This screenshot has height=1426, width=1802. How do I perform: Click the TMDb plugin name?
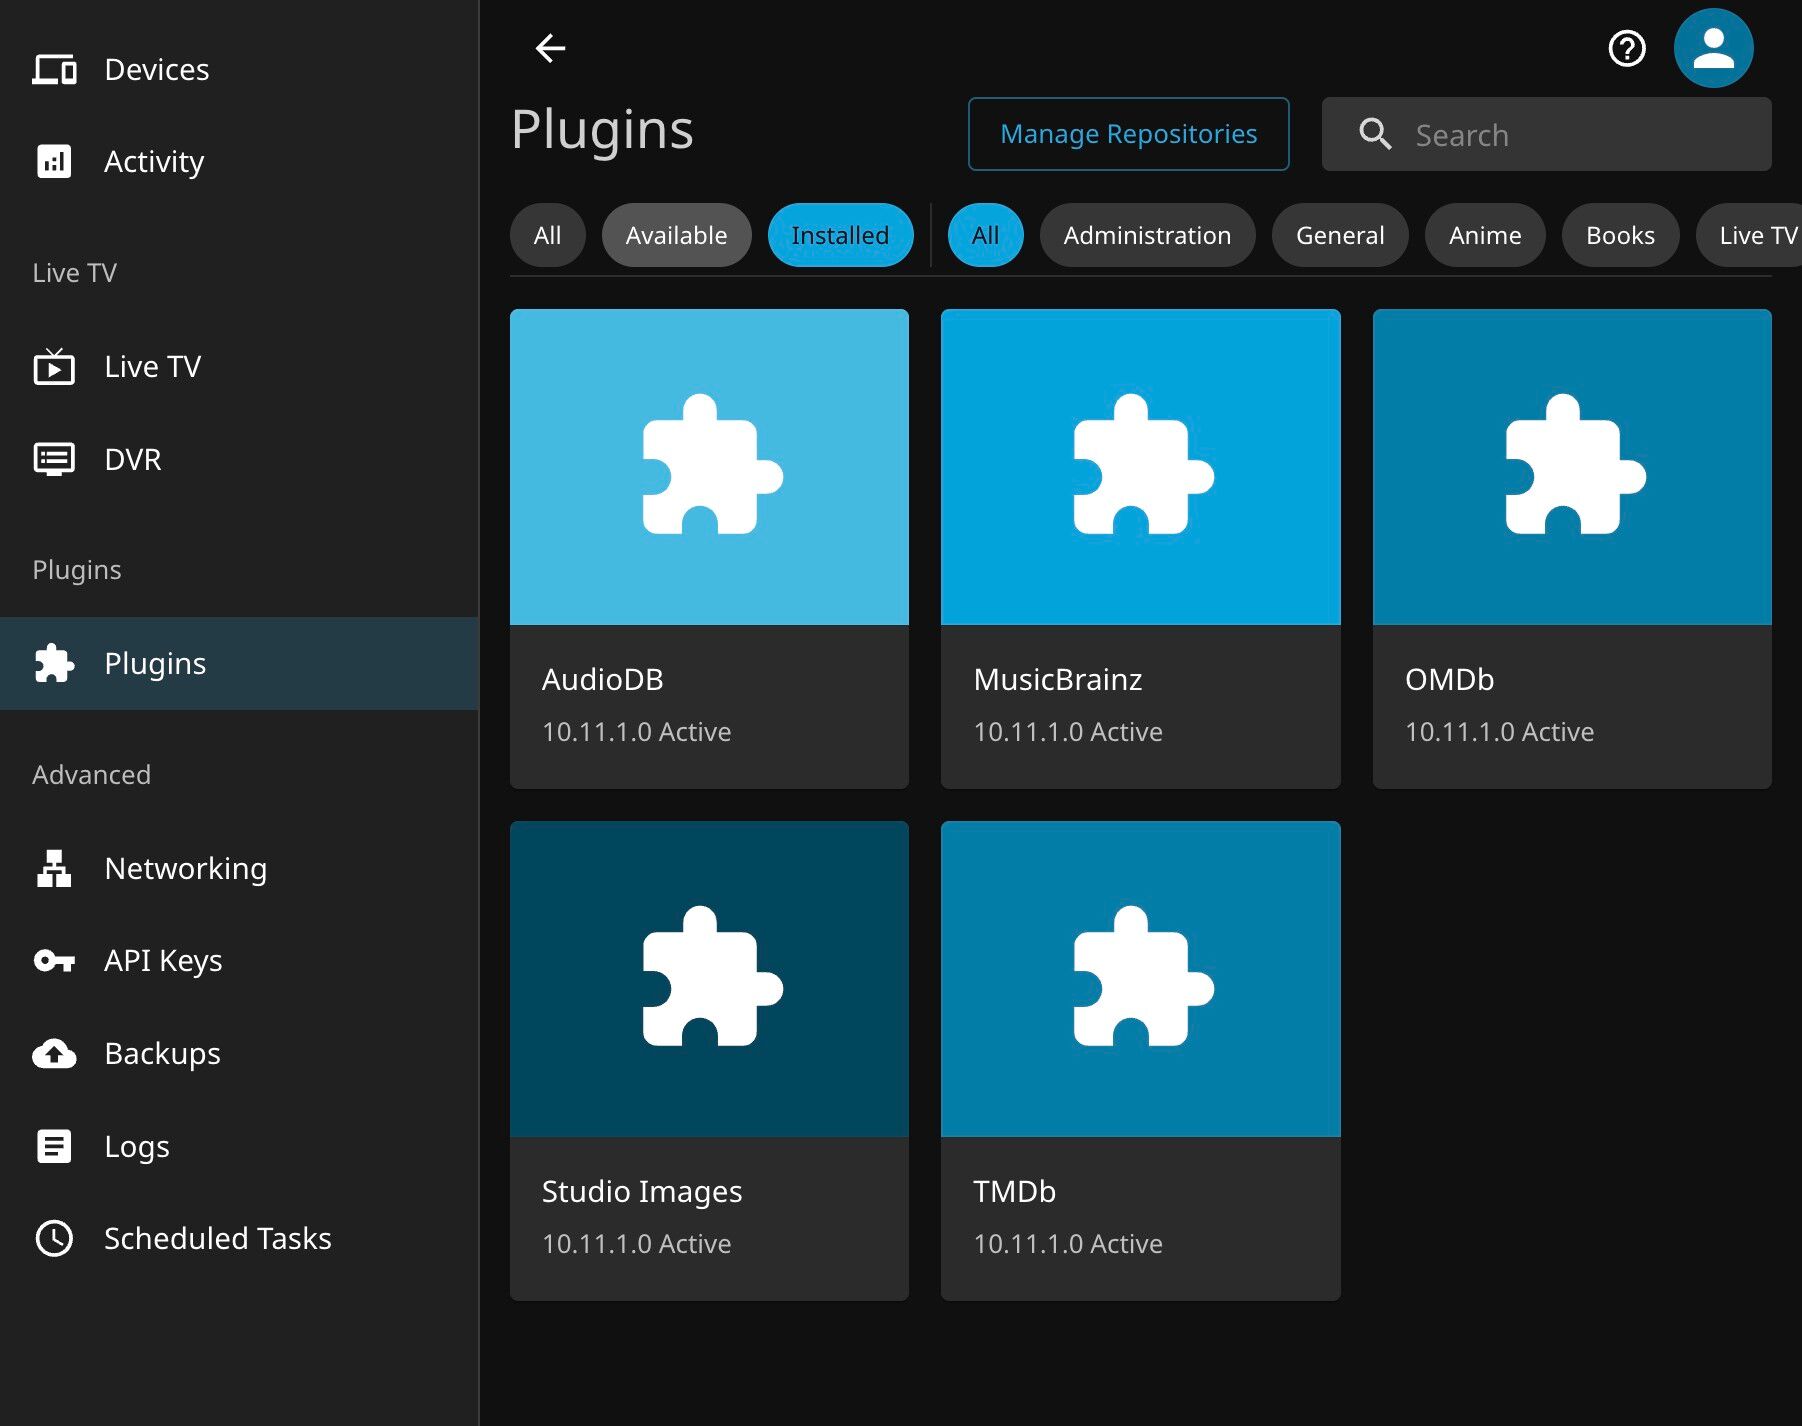click(1014, 1192)
